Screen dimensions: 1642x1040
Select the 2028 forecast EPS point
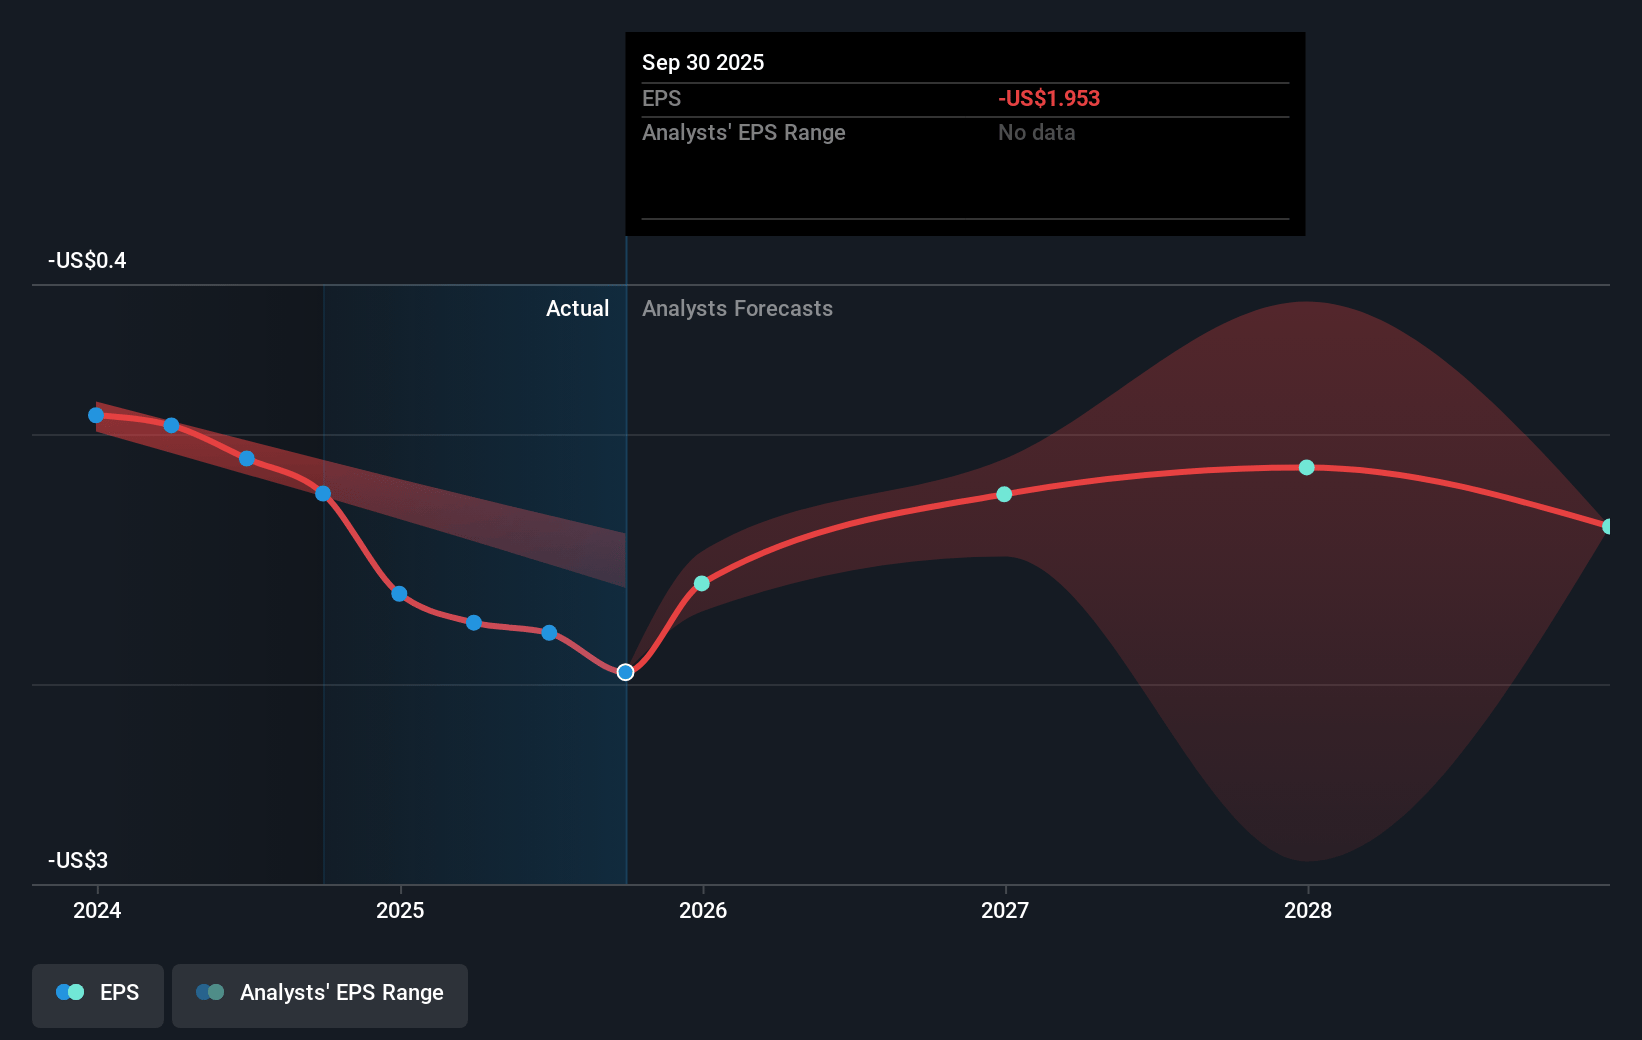[1307, 467]
